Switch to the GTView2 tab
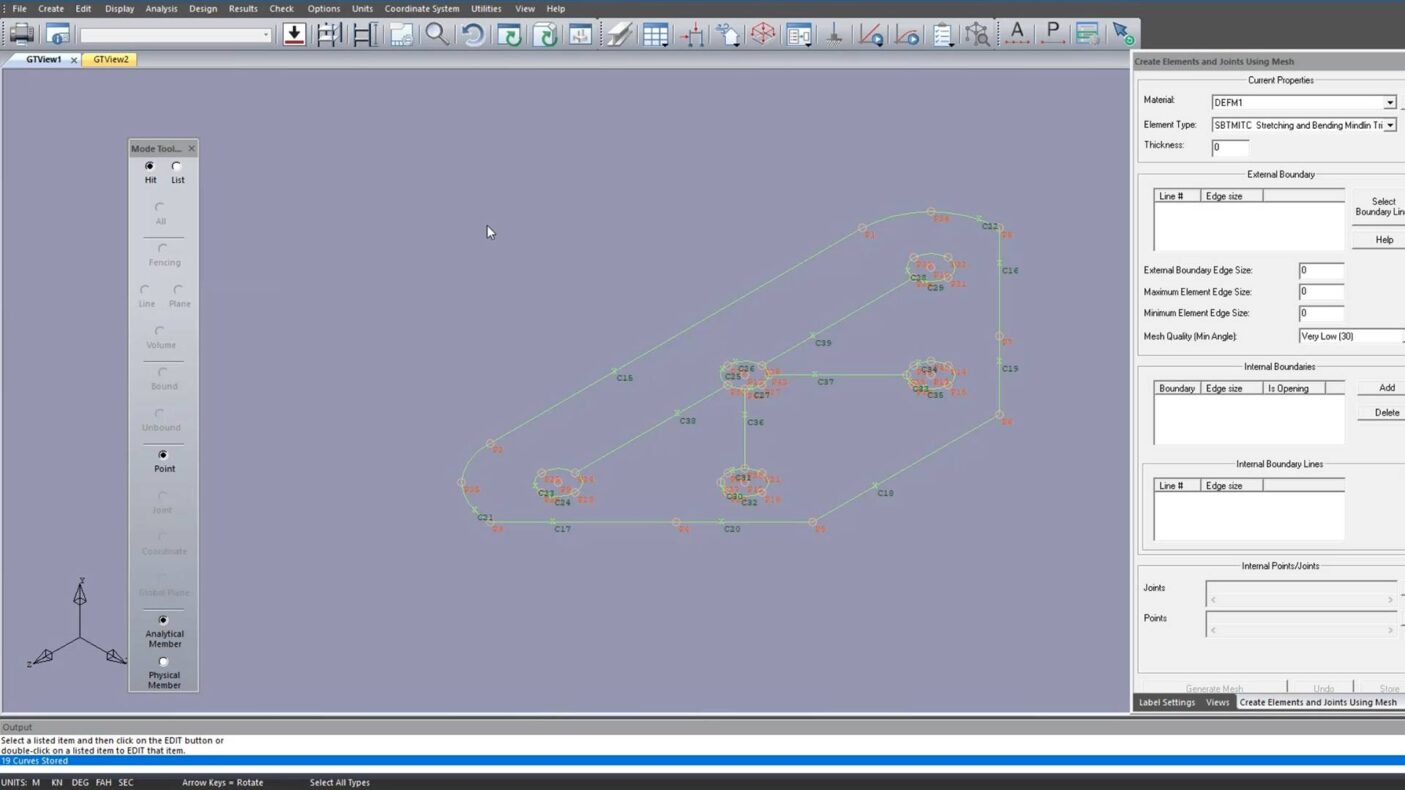 coord(110,60)
